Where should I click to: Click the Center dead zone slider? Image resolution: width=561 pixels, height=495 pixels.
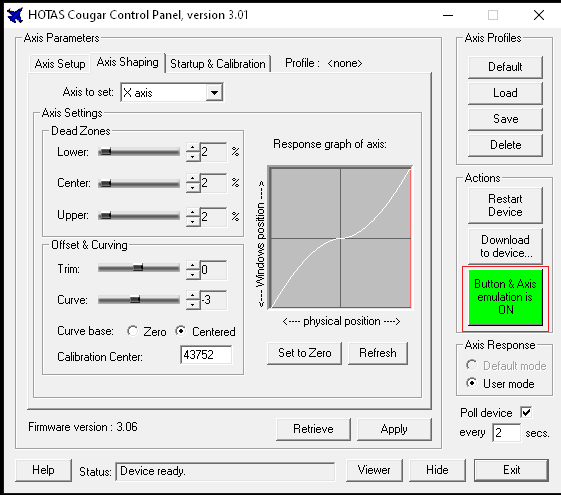pyautogui.click(x=139, y=183)
